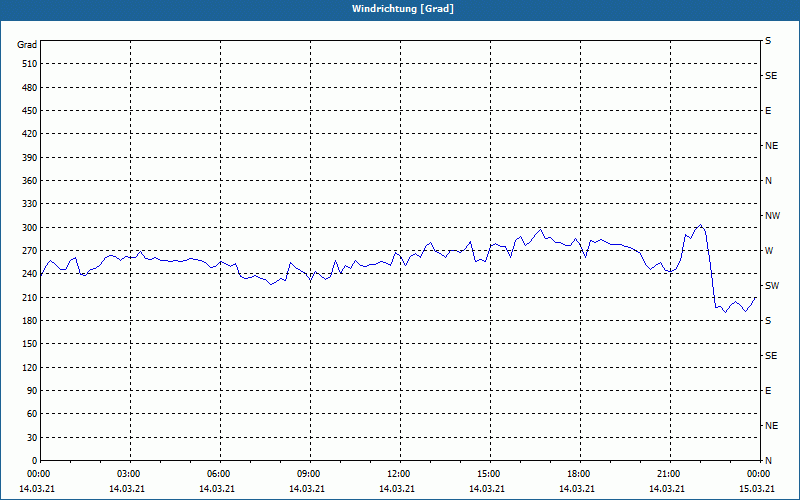Screen dimensions: 800x500
Task: Click the 'S' compass label opposite 180
Action: [x=768, y=320]
